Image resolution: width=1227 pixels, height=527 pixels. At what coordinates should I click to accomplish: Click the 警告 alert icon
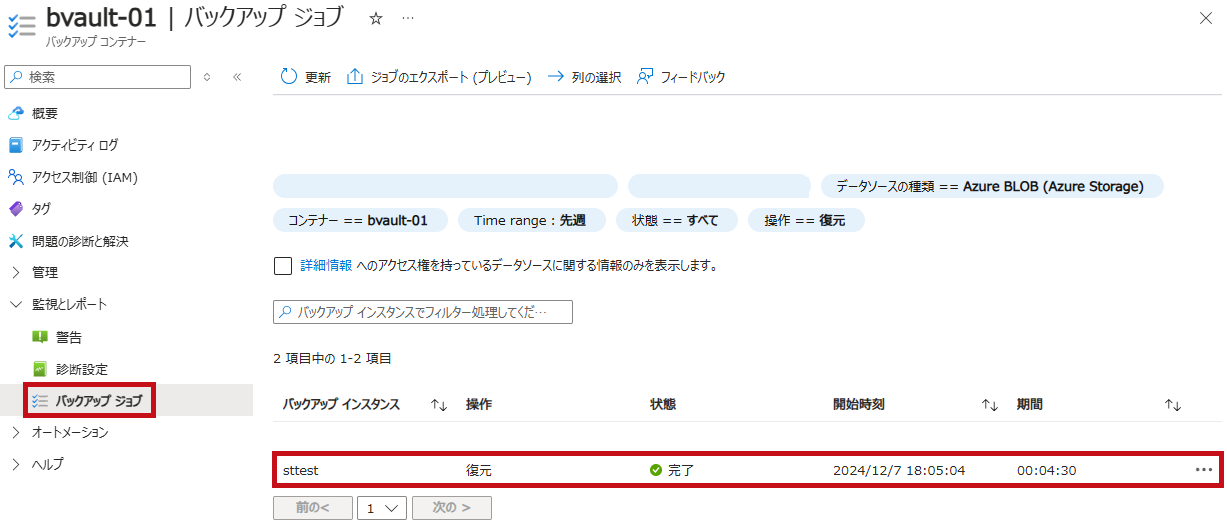(40, 337)
